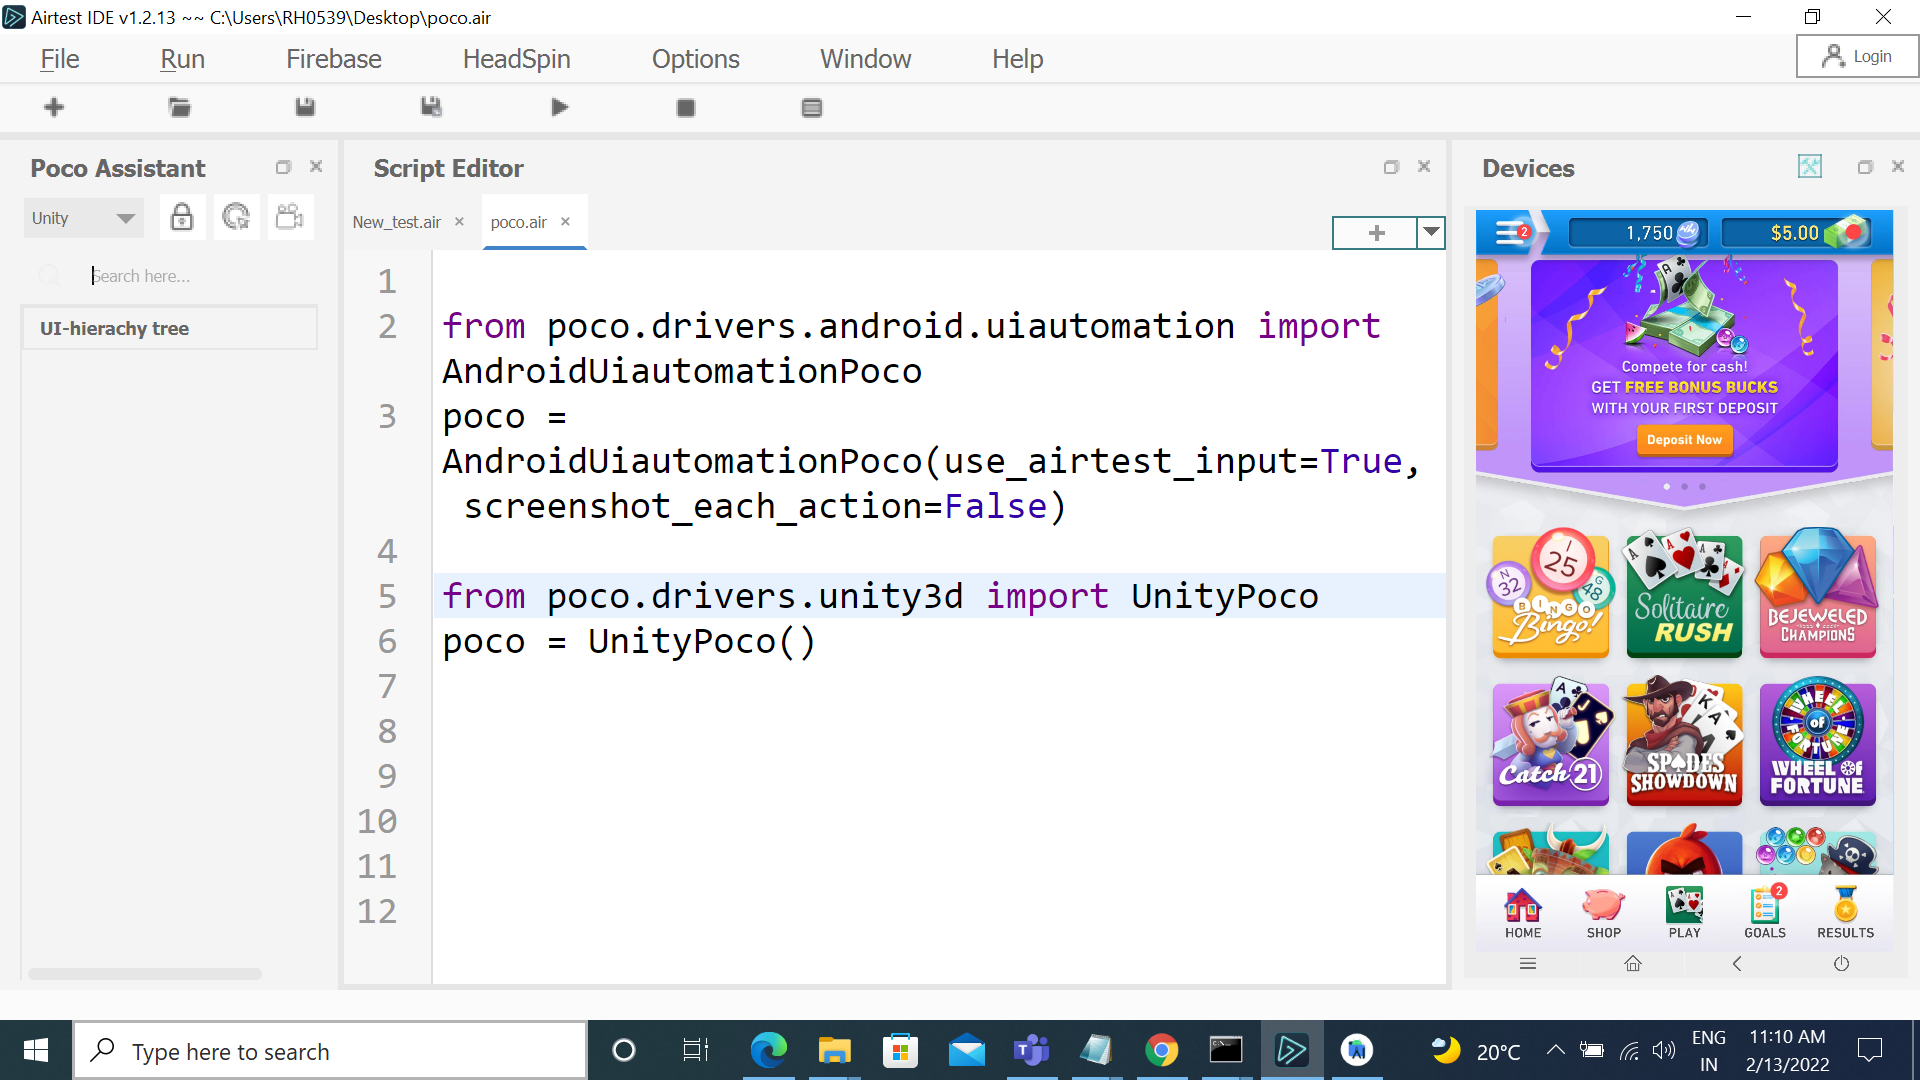Image resolution: width=1920 pixels, height=1080 pixels.
Task: Click the Login button
Action: [x=1857, y=56]
